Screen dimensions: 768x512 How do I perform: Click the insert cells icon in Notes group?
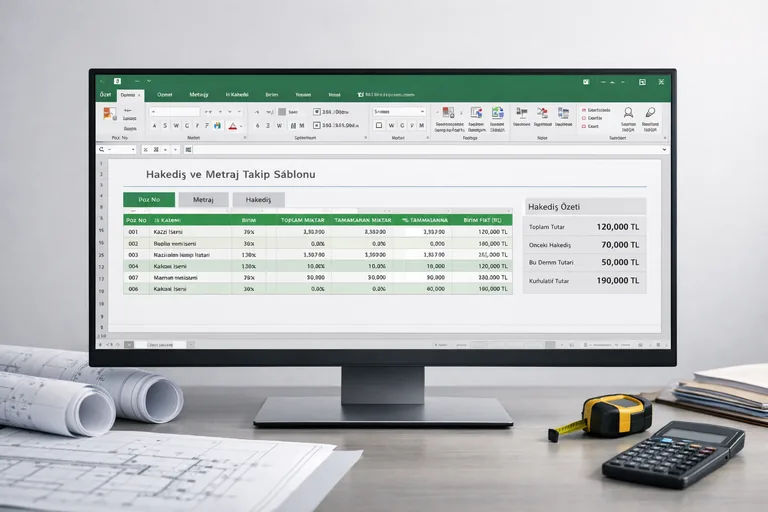click(x=522, y=113)
